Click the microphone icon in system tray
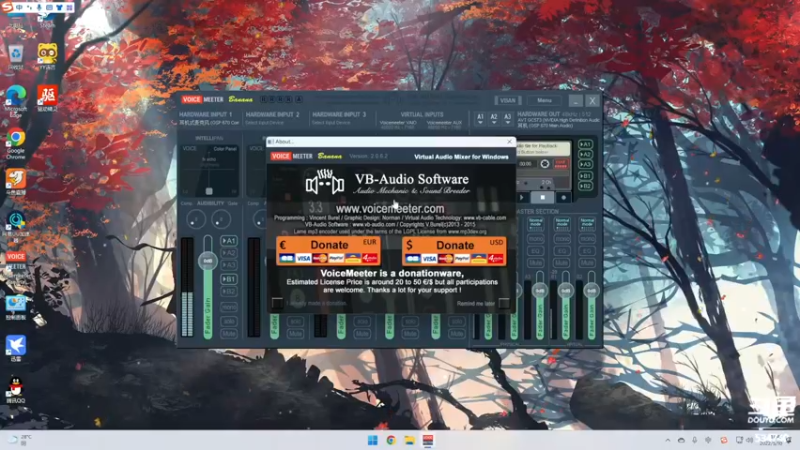This screenshot has height=450, width=800. tap(694, 440)
